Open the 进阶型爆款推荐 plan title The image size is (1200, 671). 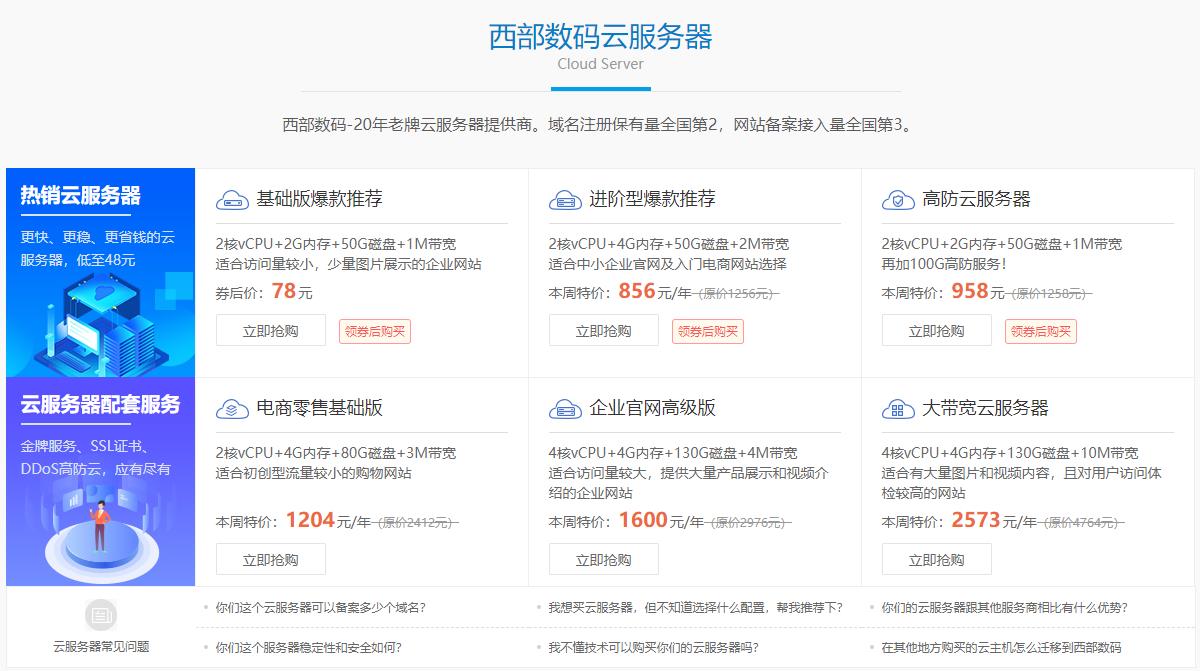[653, 199]
